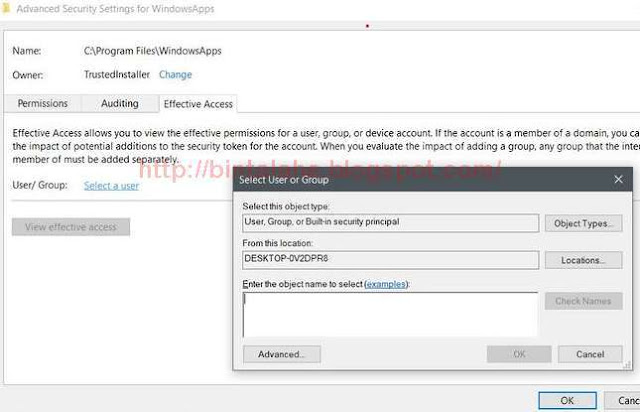Switch to the Permissions tab
The image size is (640, 412).
coord(42,103)
